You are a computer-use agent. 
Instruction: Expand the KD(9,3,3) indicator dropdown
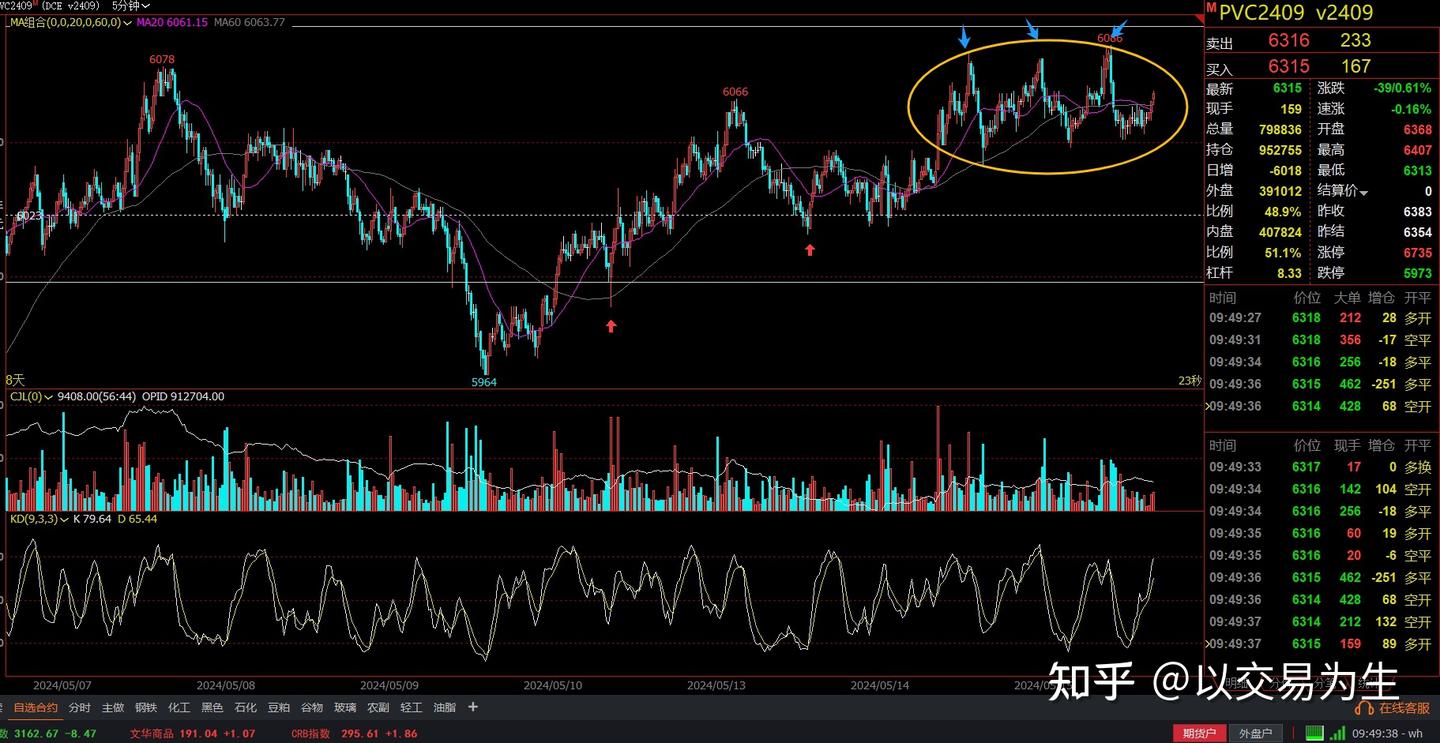65,519
